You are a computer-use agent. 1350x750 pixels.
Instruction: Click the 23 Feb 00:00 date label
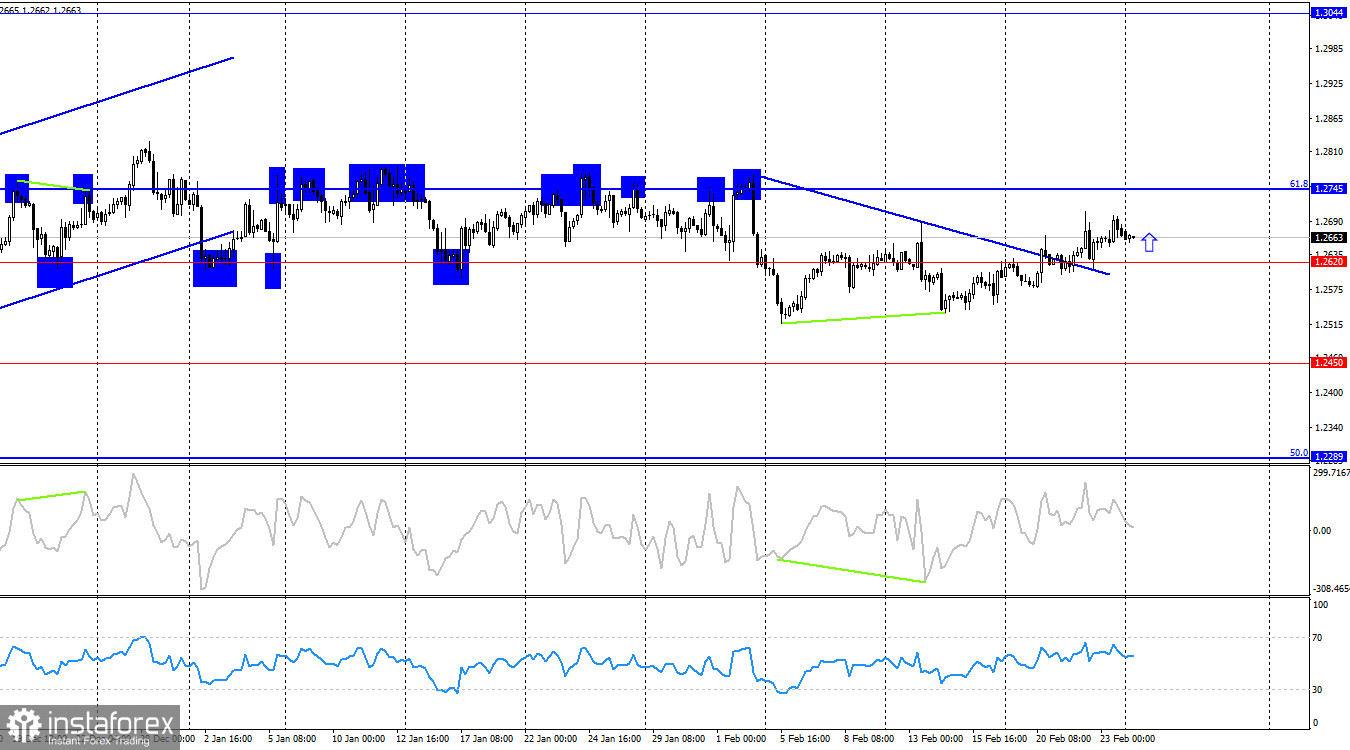tap(1127, 740)
